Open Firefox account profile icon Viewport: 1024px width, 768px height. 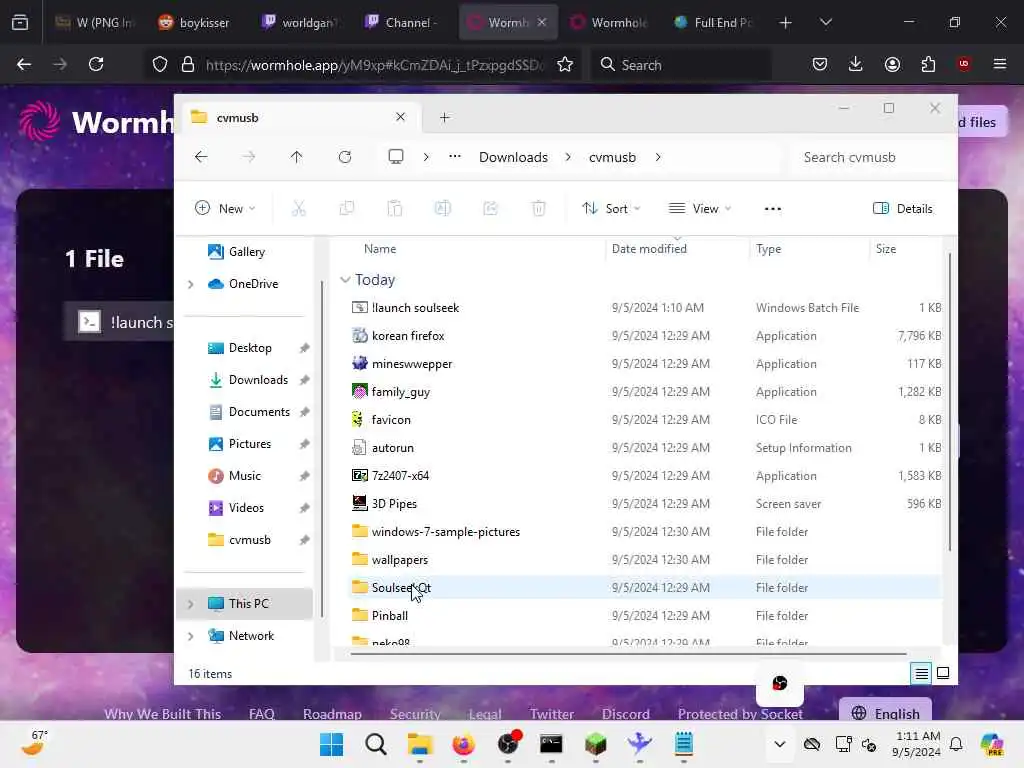coord(892,64)
